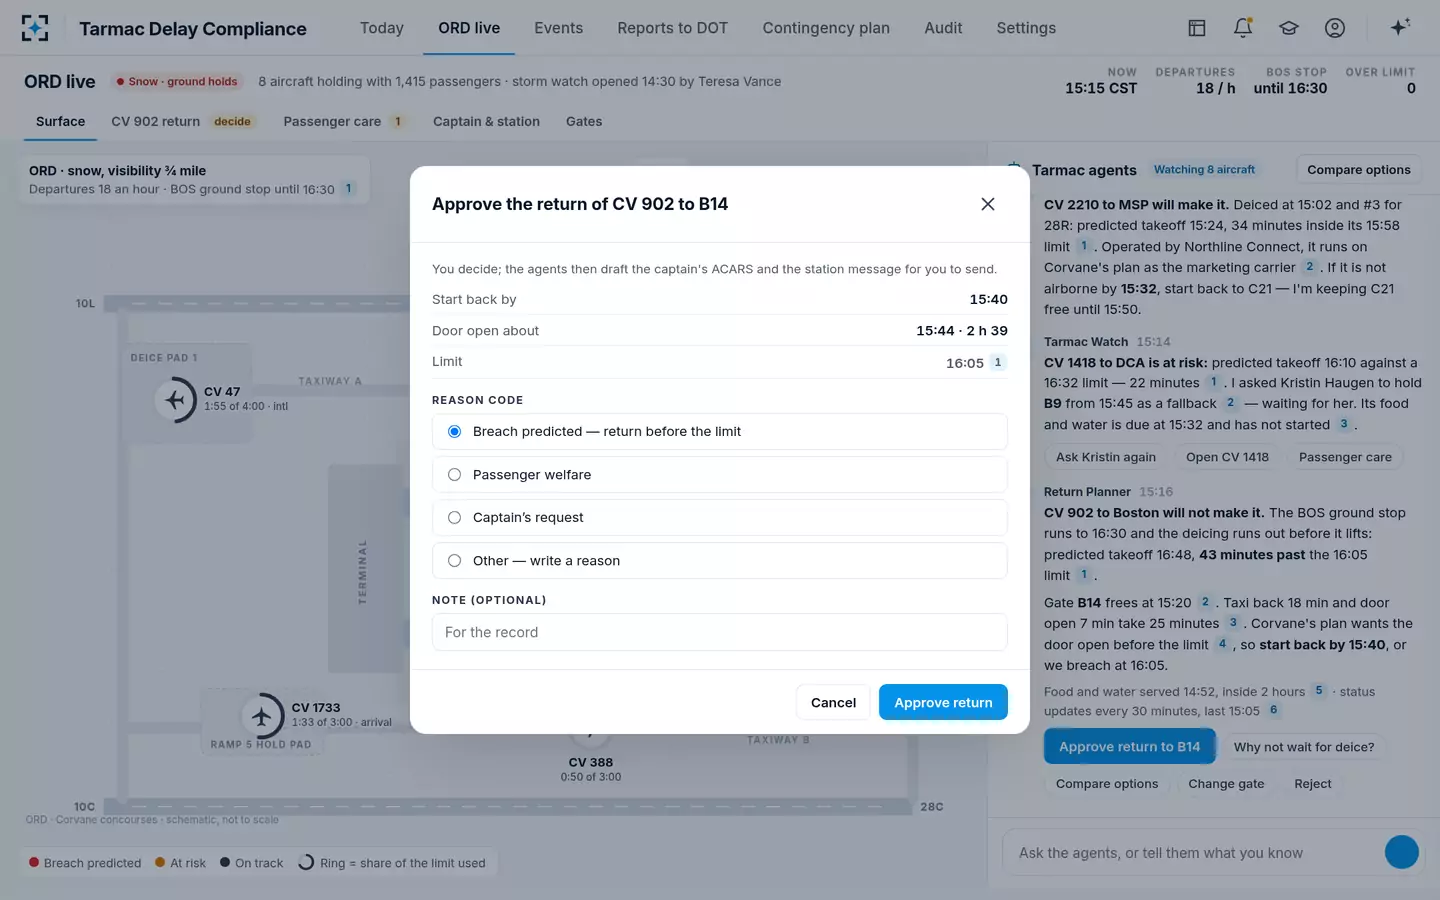
Task: Open the user account icon
Action: 1335,28
